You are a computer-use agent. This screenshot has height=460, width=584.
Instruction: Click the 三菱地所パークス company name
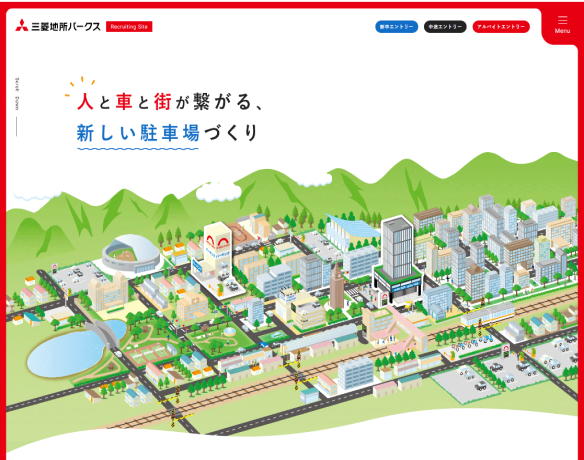coord(66,27)
